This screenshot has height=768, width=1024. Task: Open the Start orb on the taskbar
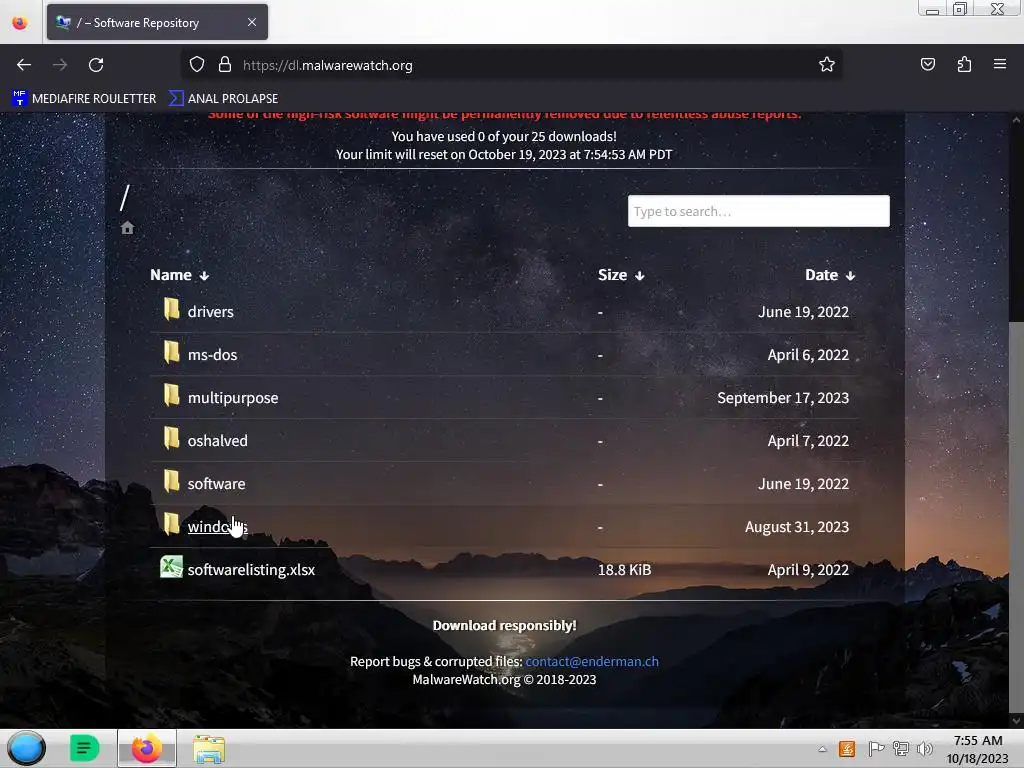[x=26, y=748]
